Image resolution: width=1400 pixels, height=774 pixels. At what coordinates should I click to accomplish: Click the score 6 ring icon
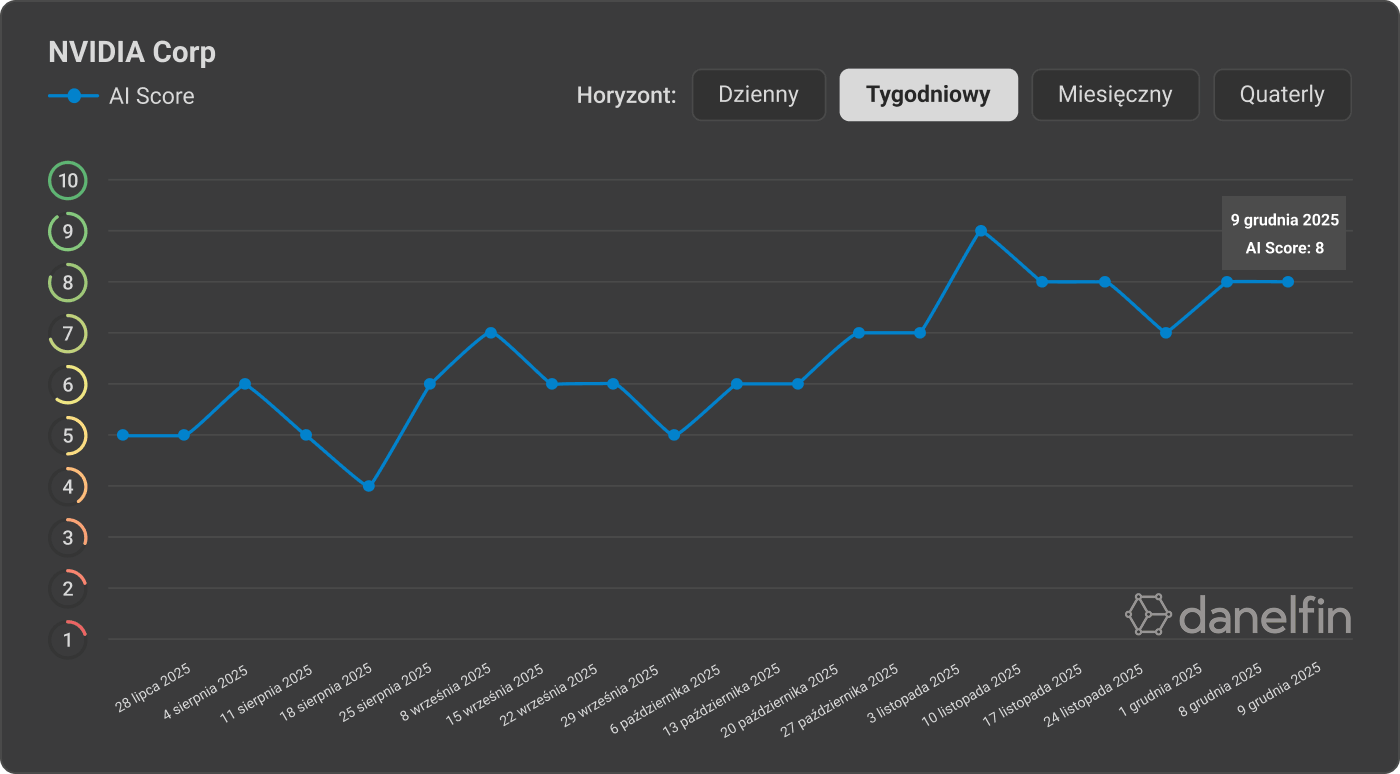(68, 385)
